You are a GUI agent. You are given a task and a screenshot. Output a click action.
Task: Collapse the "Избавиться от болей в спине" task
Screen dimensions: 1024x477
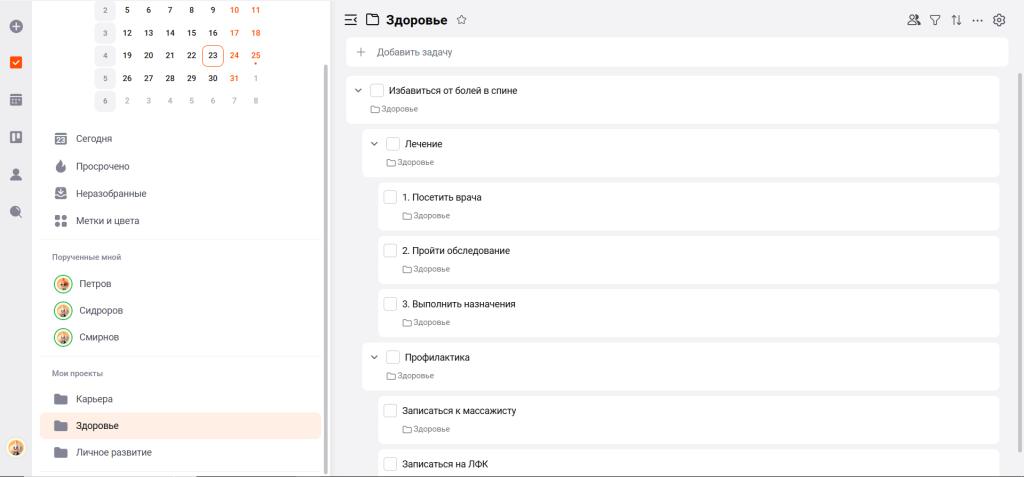(358, 90)
